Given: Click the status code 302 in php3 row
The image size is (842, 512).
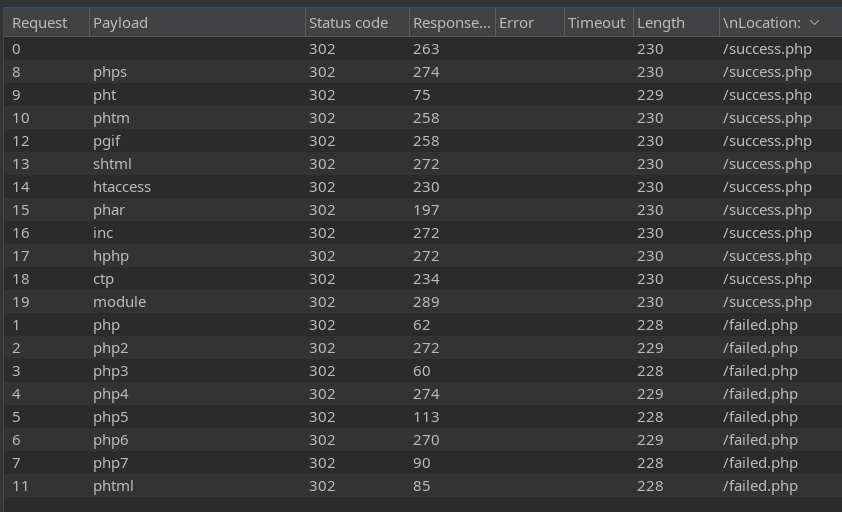Looking at the screenshot, I should tap(322, 371).
